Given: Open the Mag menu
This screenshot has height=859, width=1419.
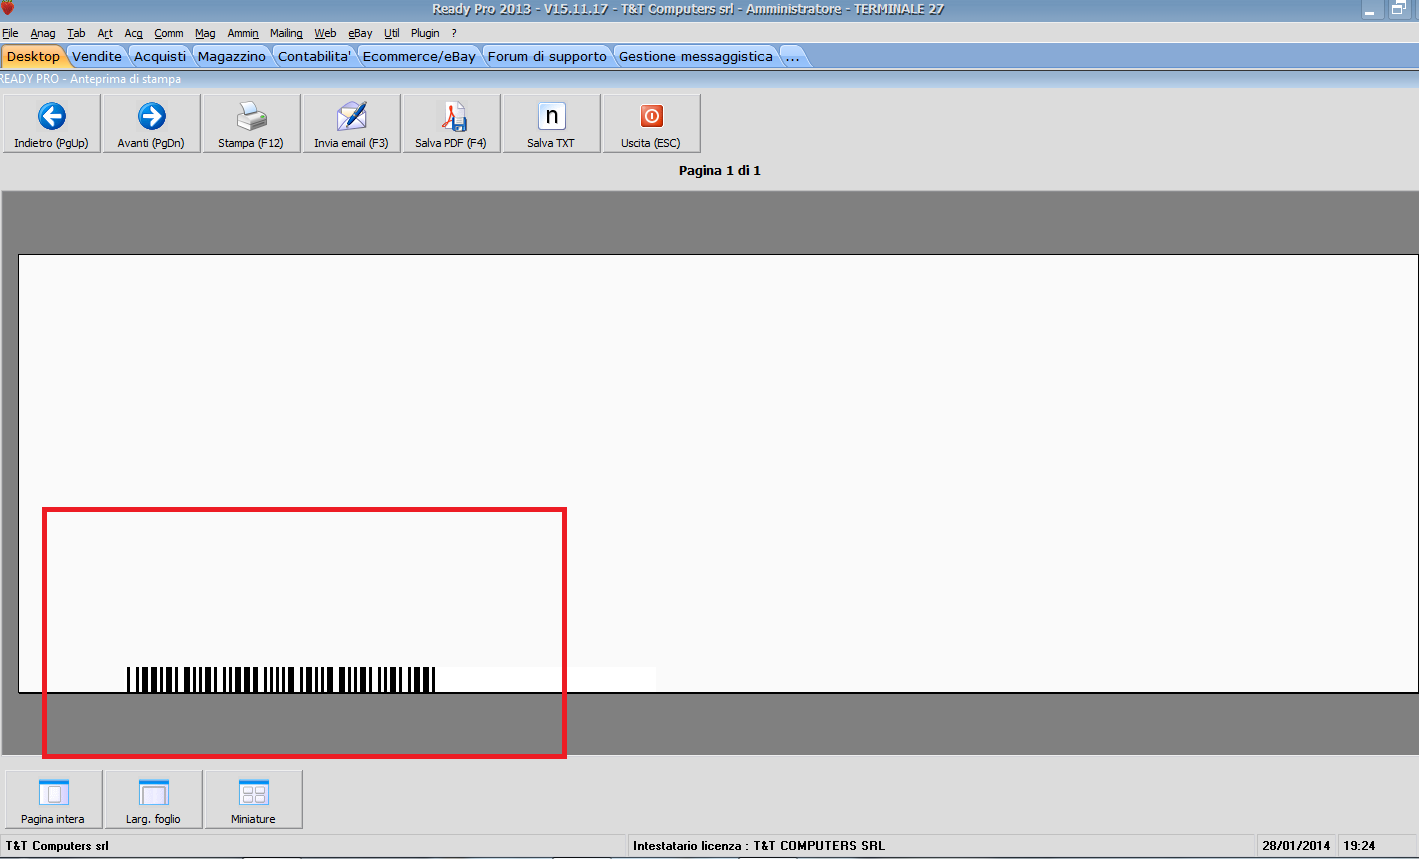Looking at the screenshot, I should [205, 33].
